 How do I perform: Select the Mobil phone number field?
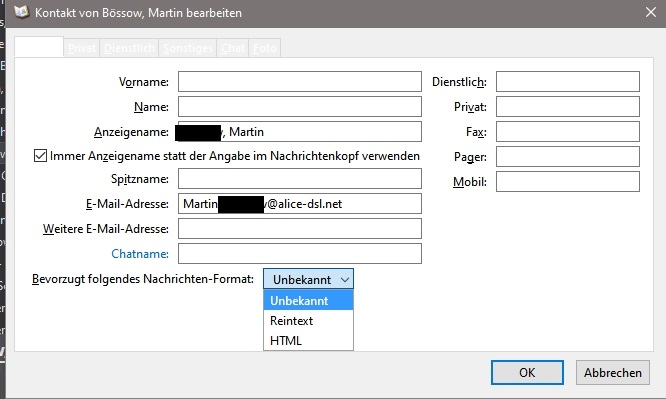(x=568, y=182)
